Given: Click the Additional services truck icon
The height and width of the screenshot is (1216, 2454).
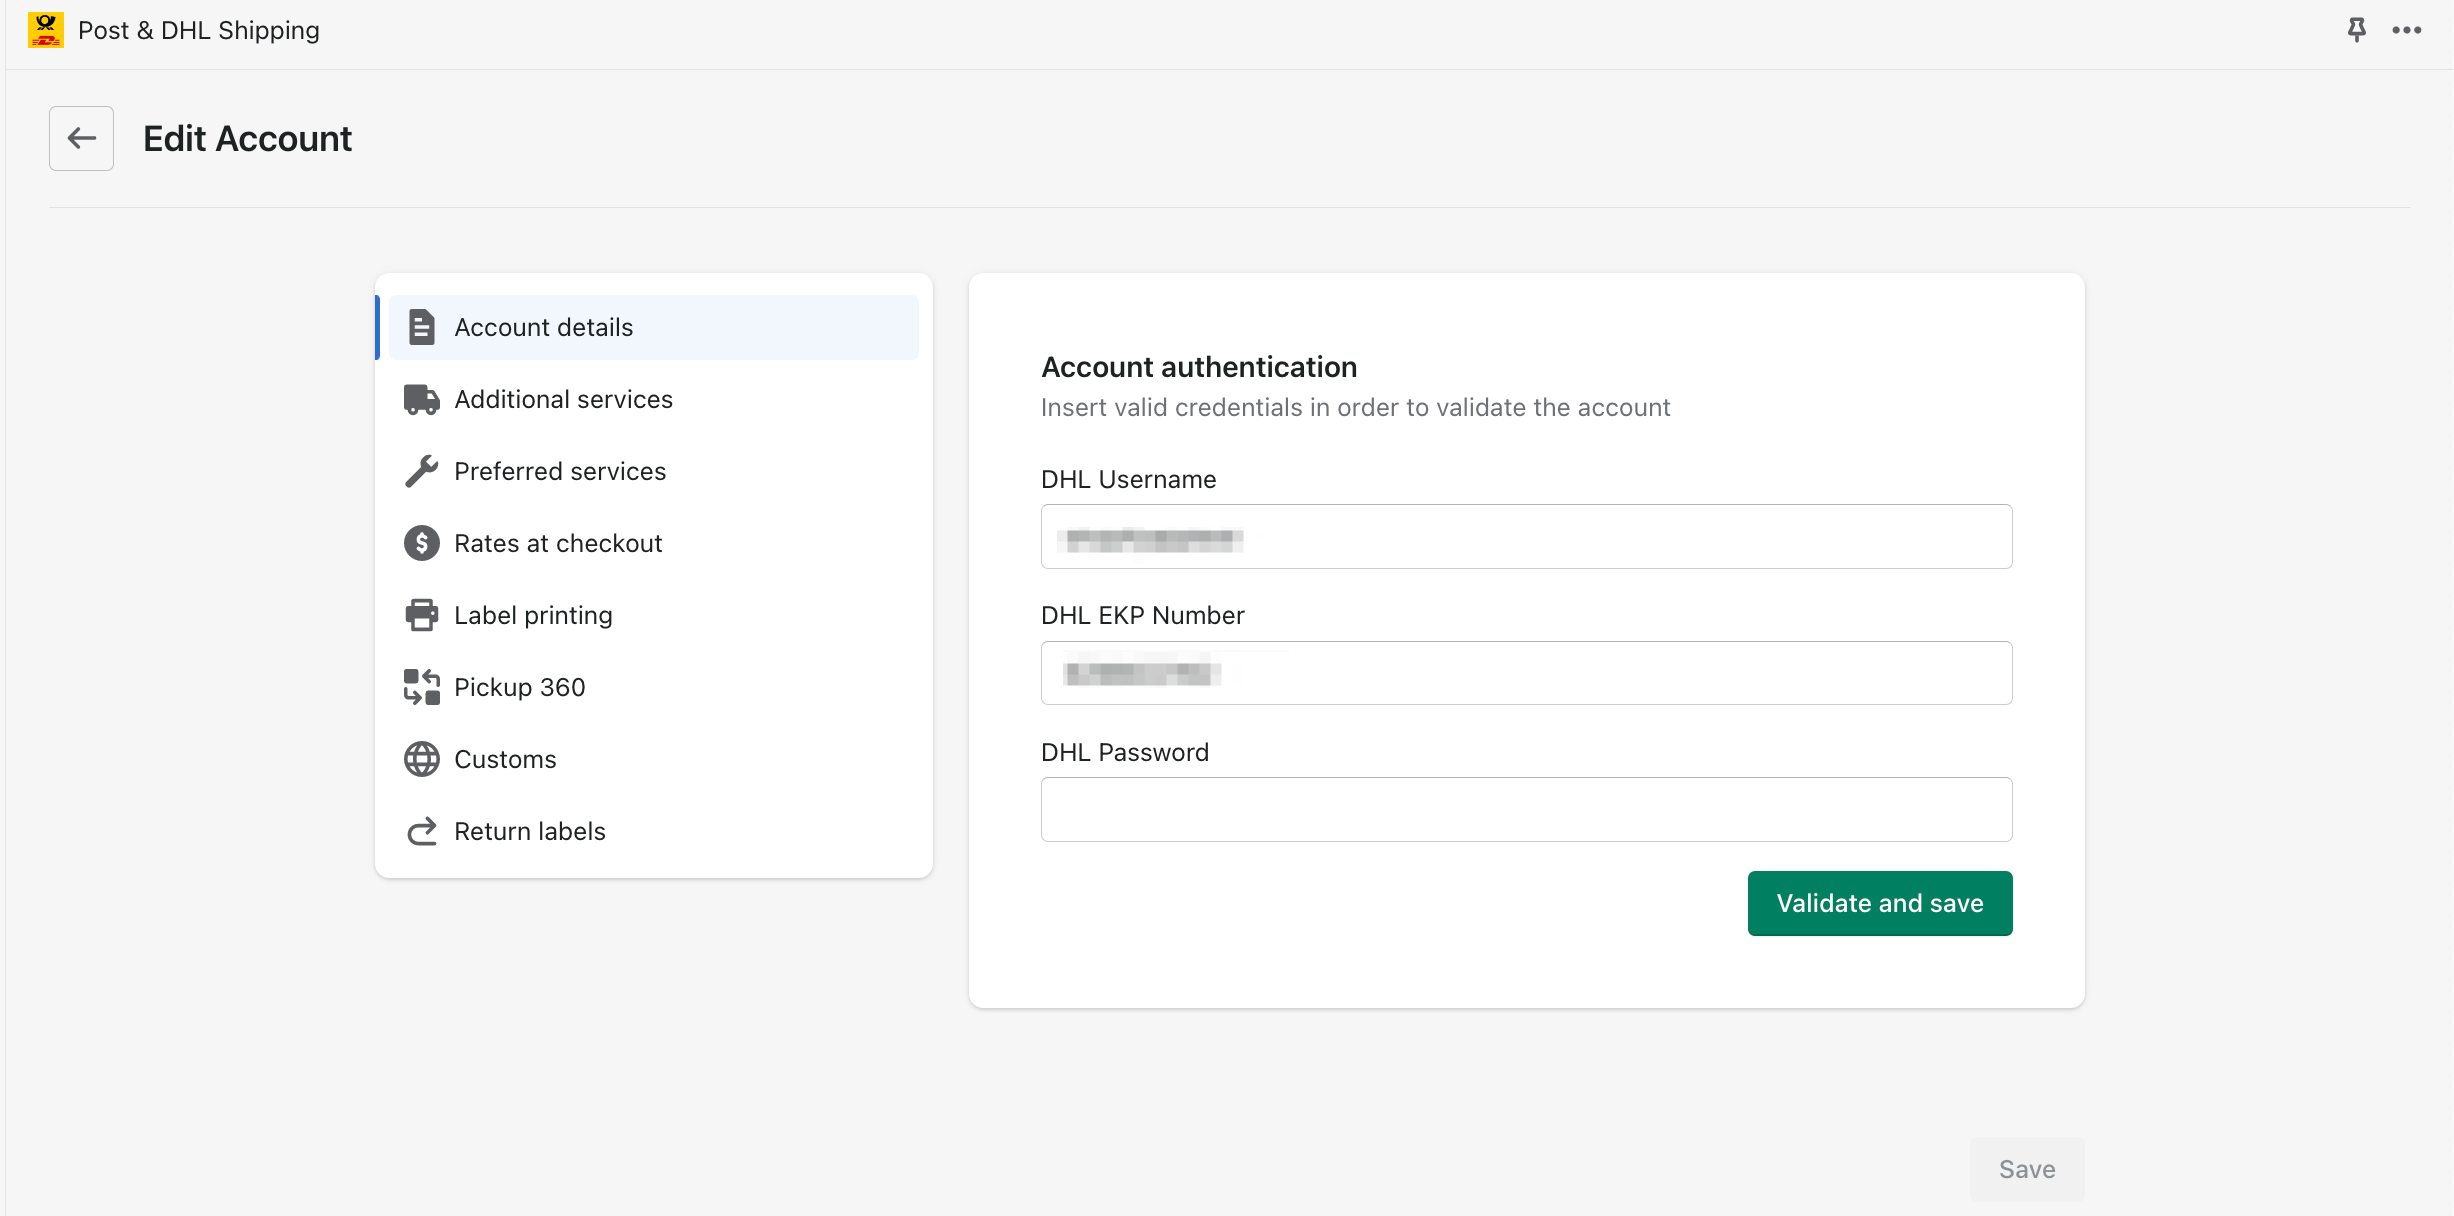Looking at the screenshot, I should pos(422,399).
